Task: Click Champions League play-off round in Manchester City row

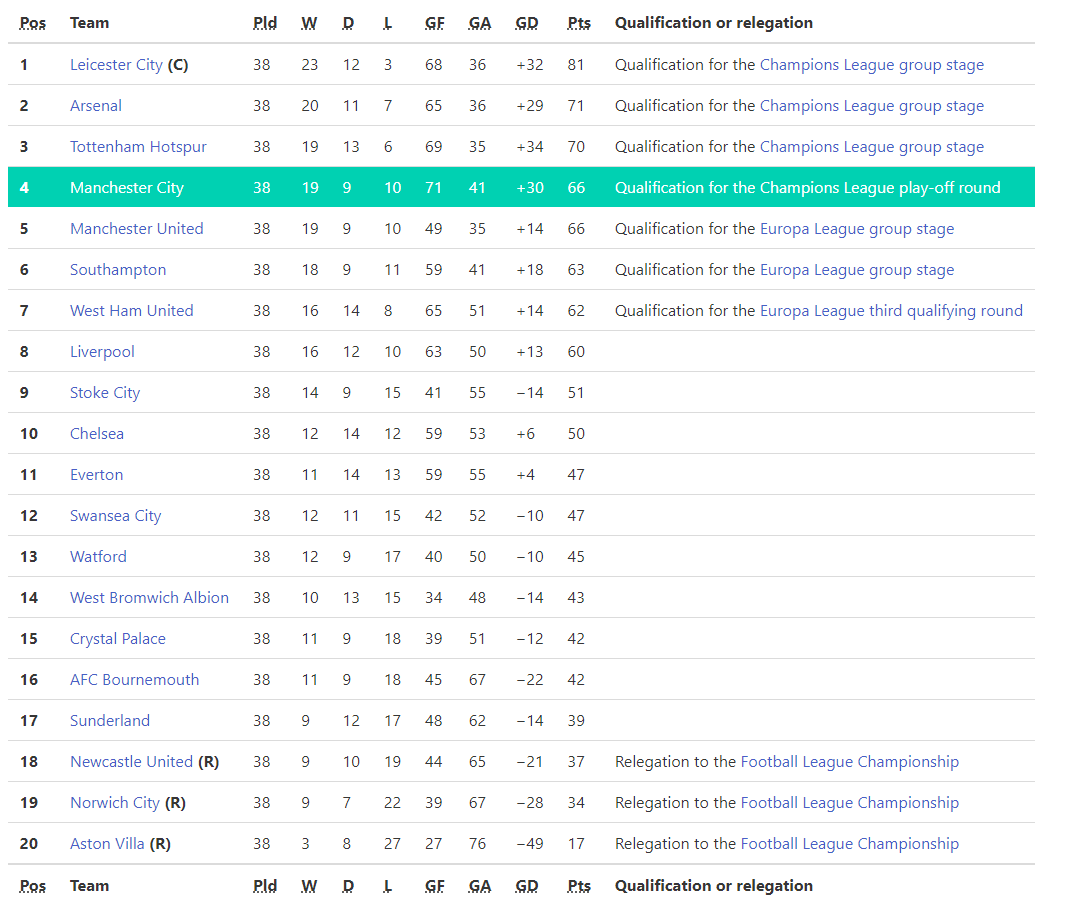Action: tap(880, 187)
